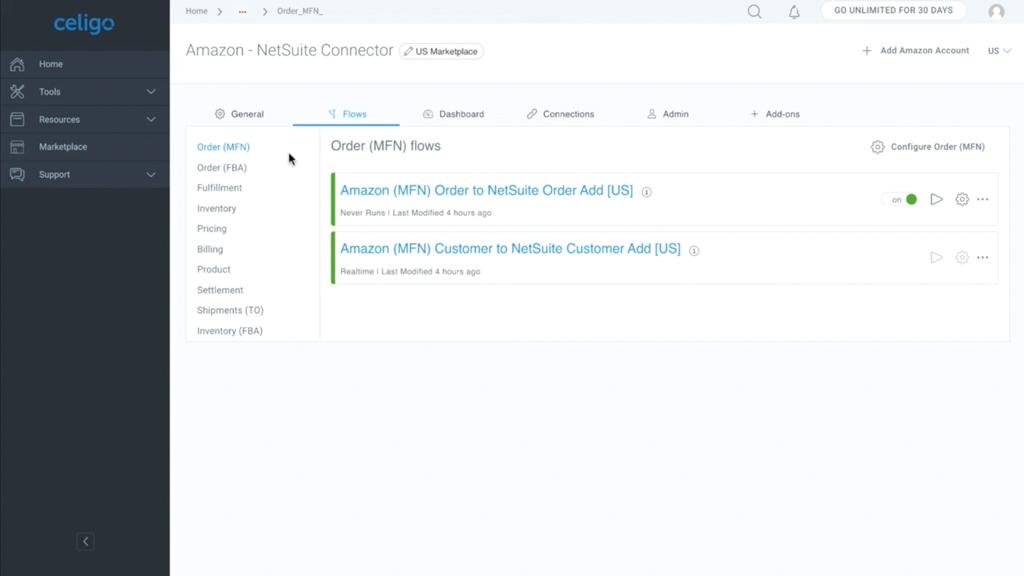1024x576 pixels.
Task: Open Amazon (MFN) Customer to NetSuite Customer Add flow
Action: [x=510, y=249]
